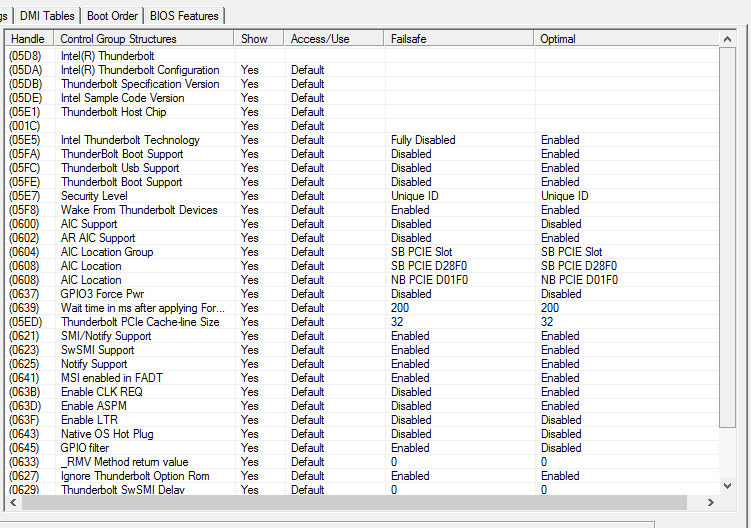Select AIC Location Group entry
Screen dimensions: 751x528
coord(107,252)
